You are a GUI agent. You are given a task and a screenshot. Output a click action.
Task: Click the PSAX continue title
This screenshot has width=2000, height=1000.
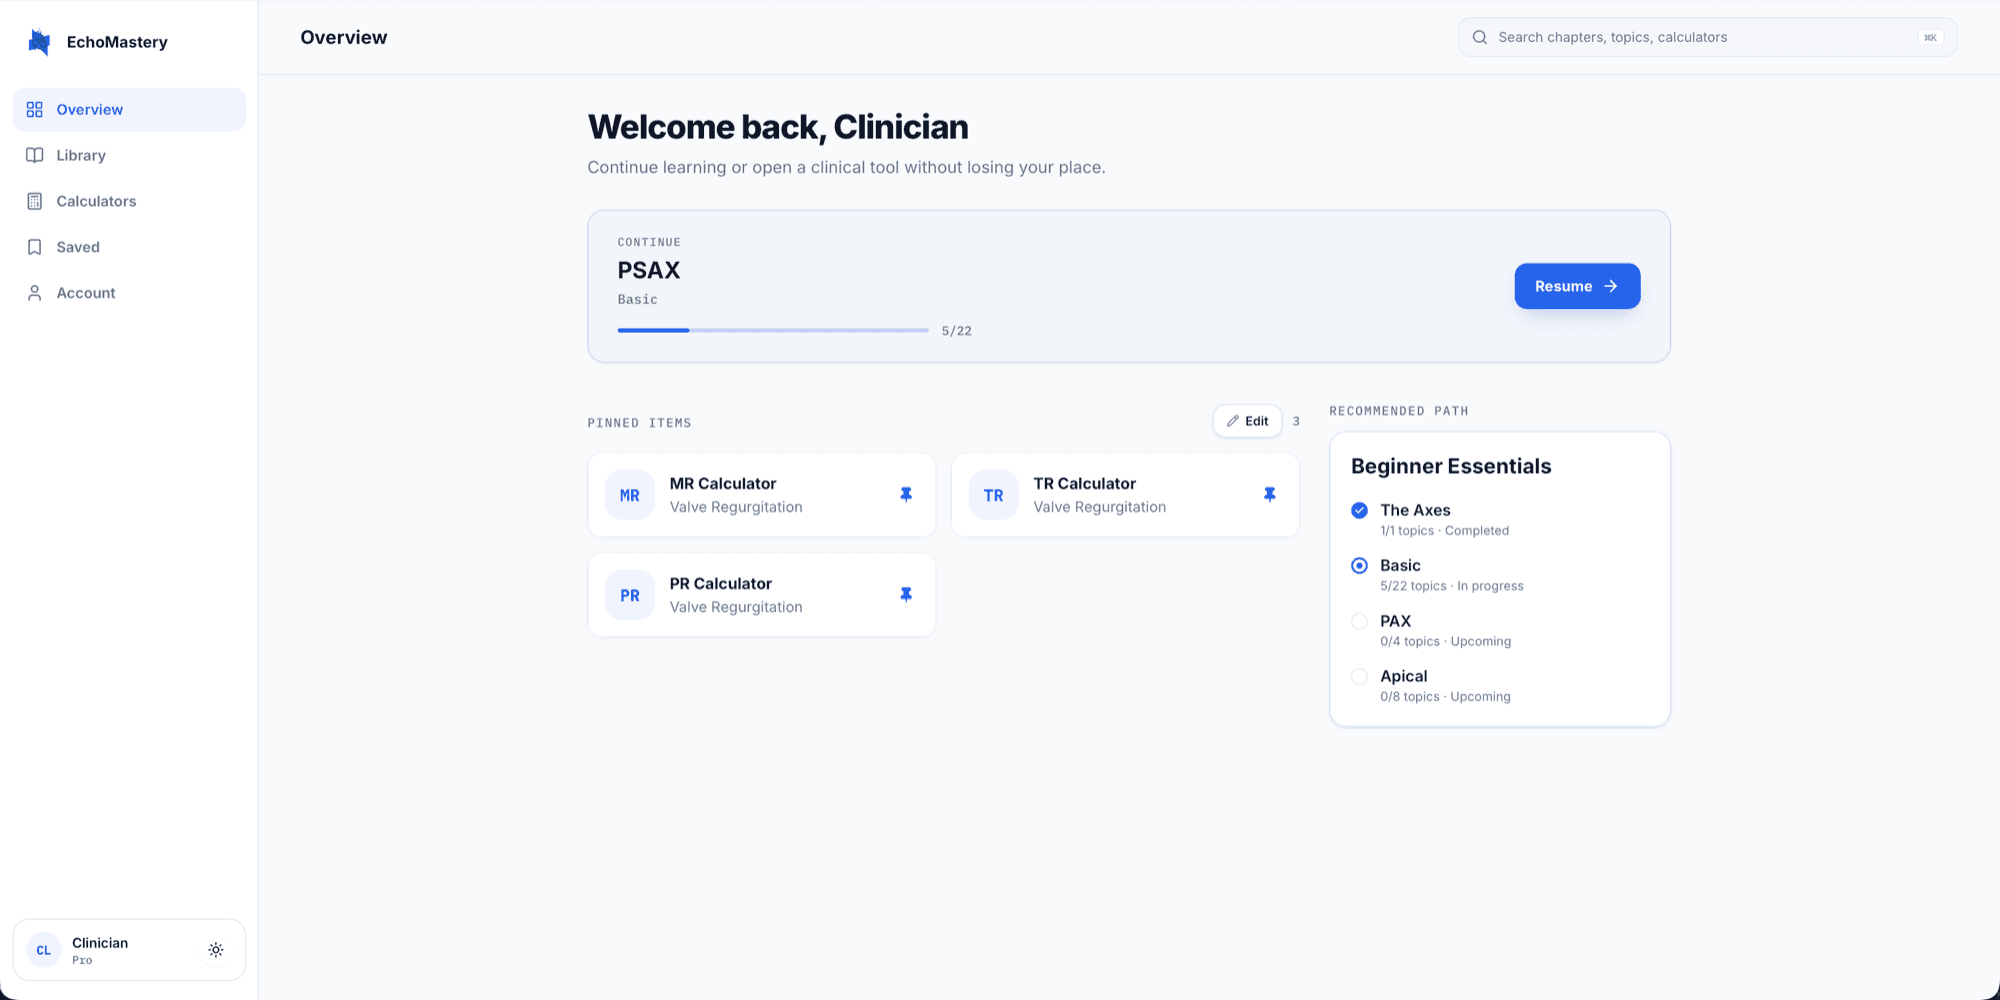coord(649,270)
